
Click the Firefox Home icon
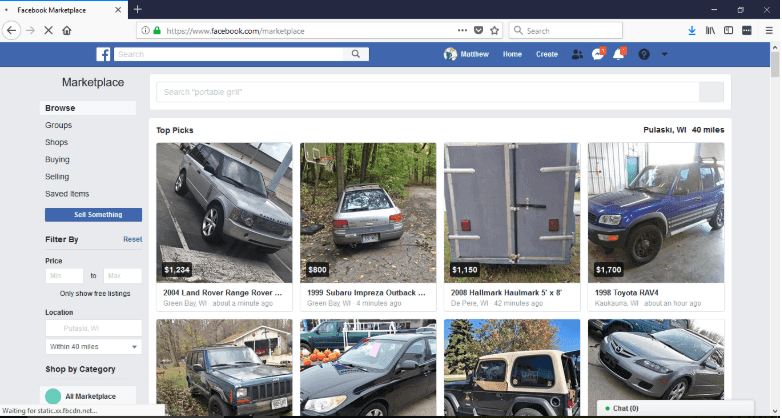pyautogui.click(x=66, y=30)
